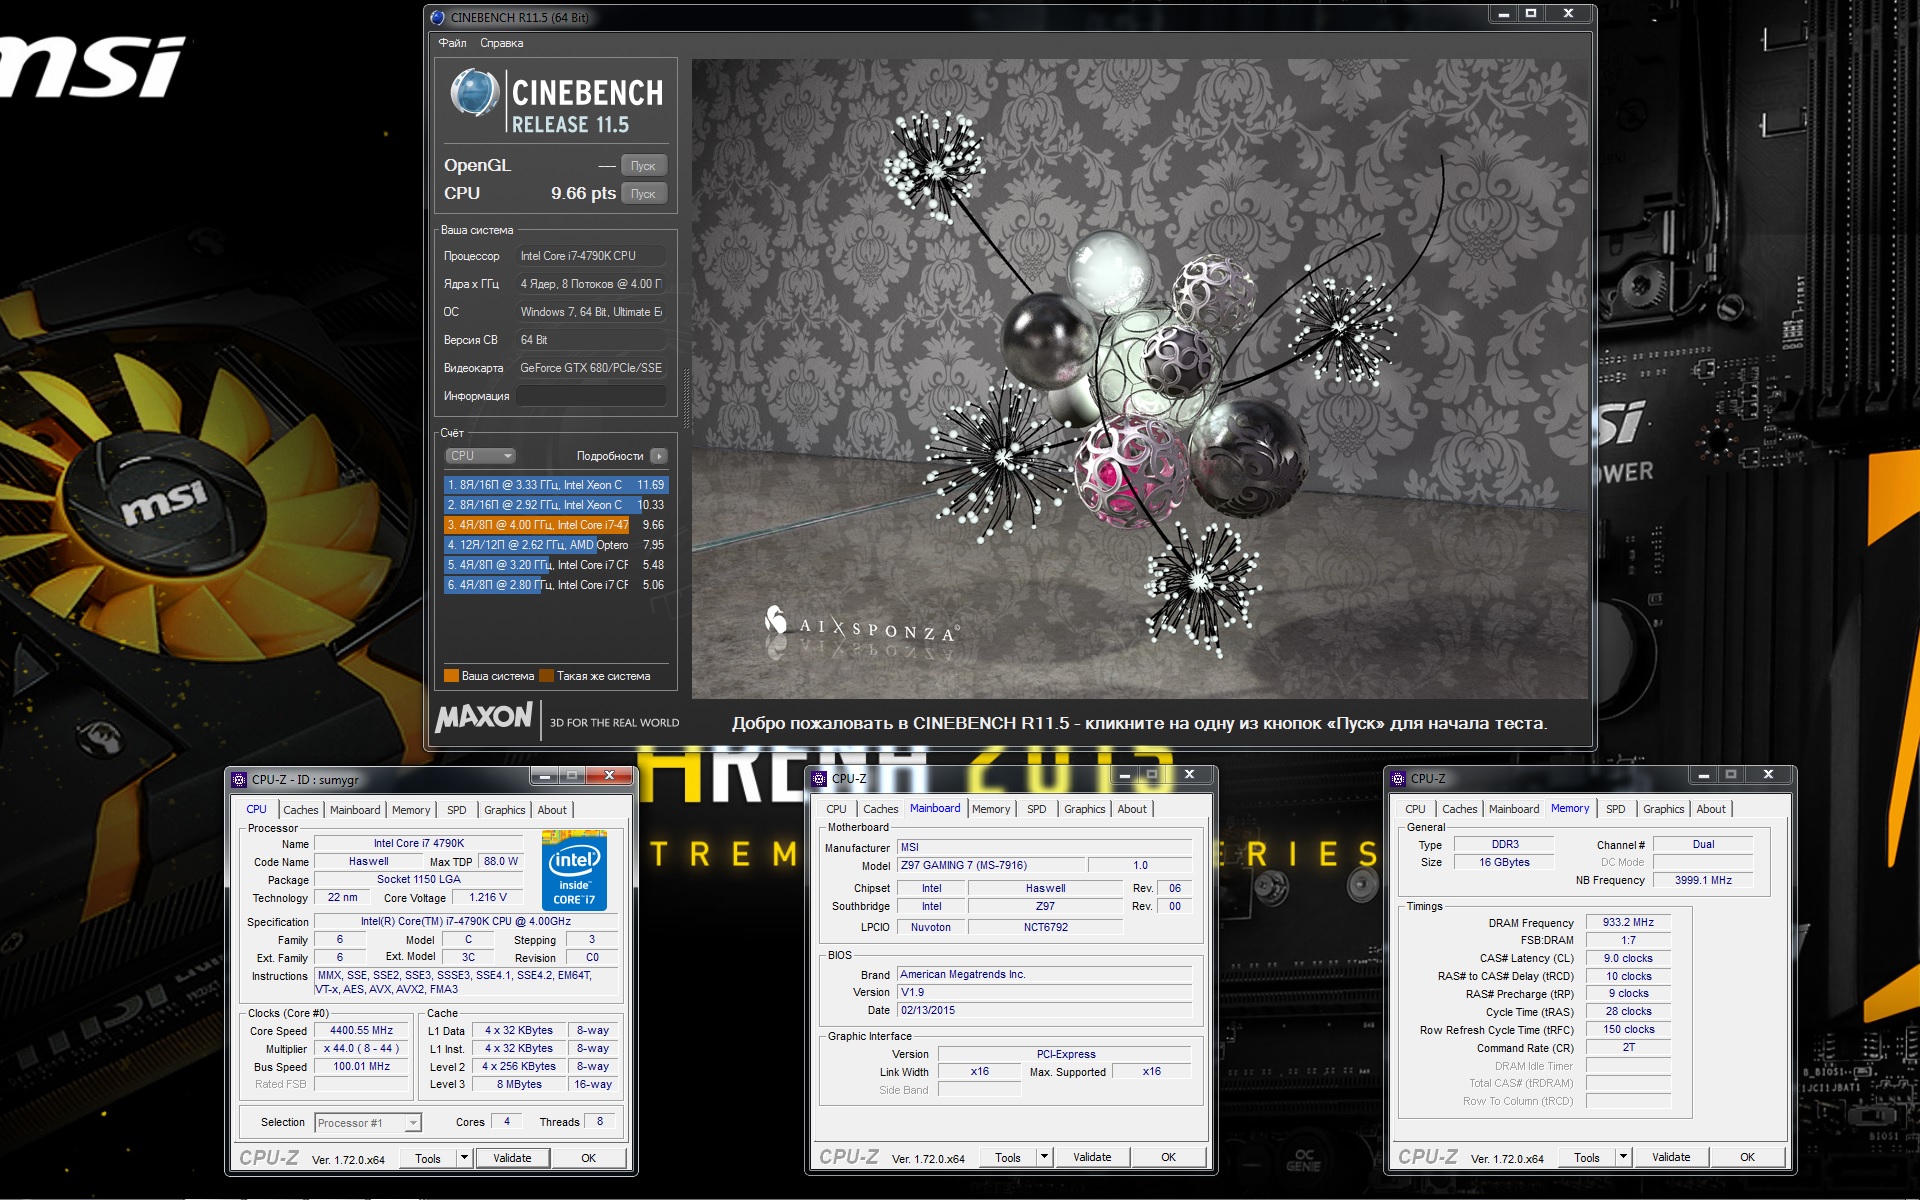
Task: Click Validate in sumygr CPU-Z window
Action: 512,1158
